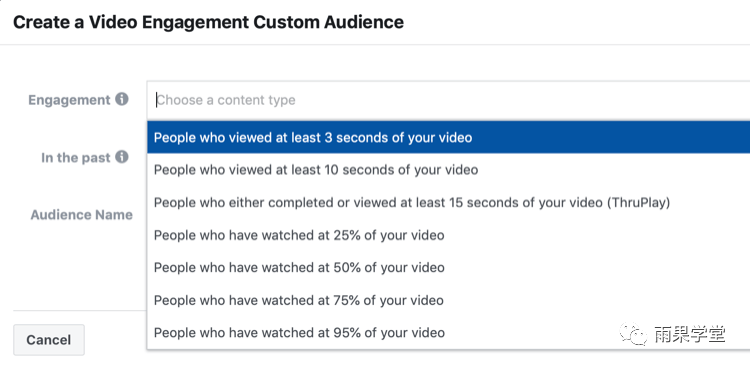Click the Create a Video Engagement Custom Audience title
Viewport: 750px width, 367px height.
click(209, 22)
